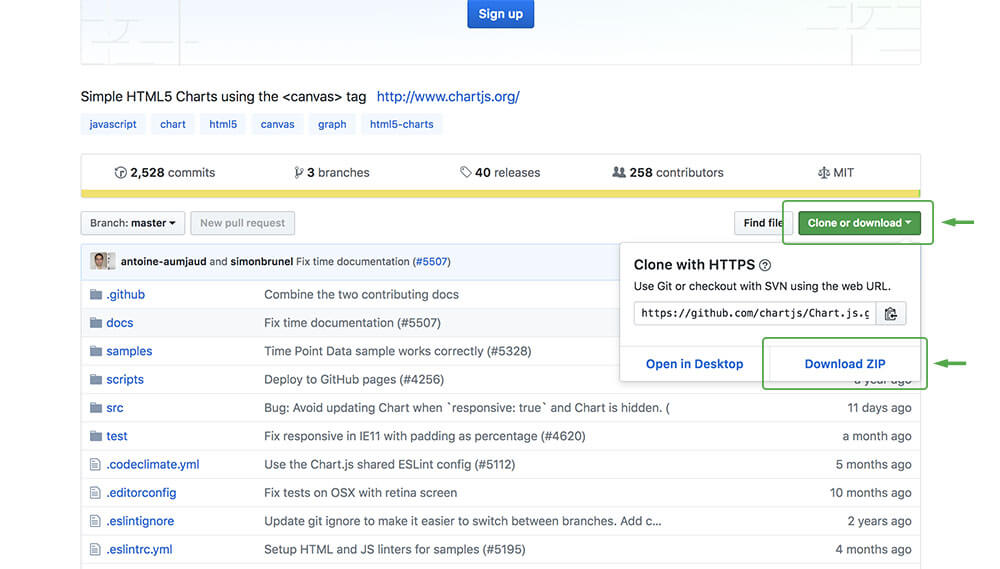Screen dimensions: 1000x569
Task: Click the .codeclimate.yml file icon
Action: 96,464
